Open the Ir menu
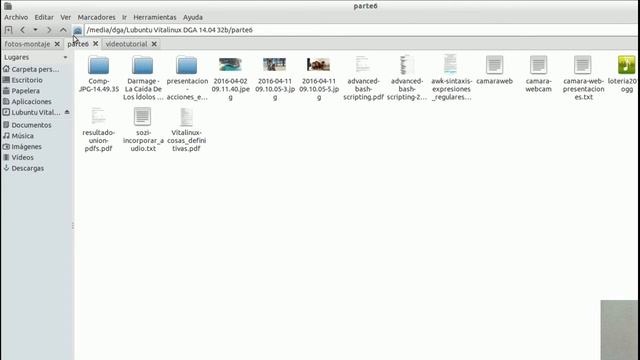This screenshot has height=360, width=640. pos(124,17)
